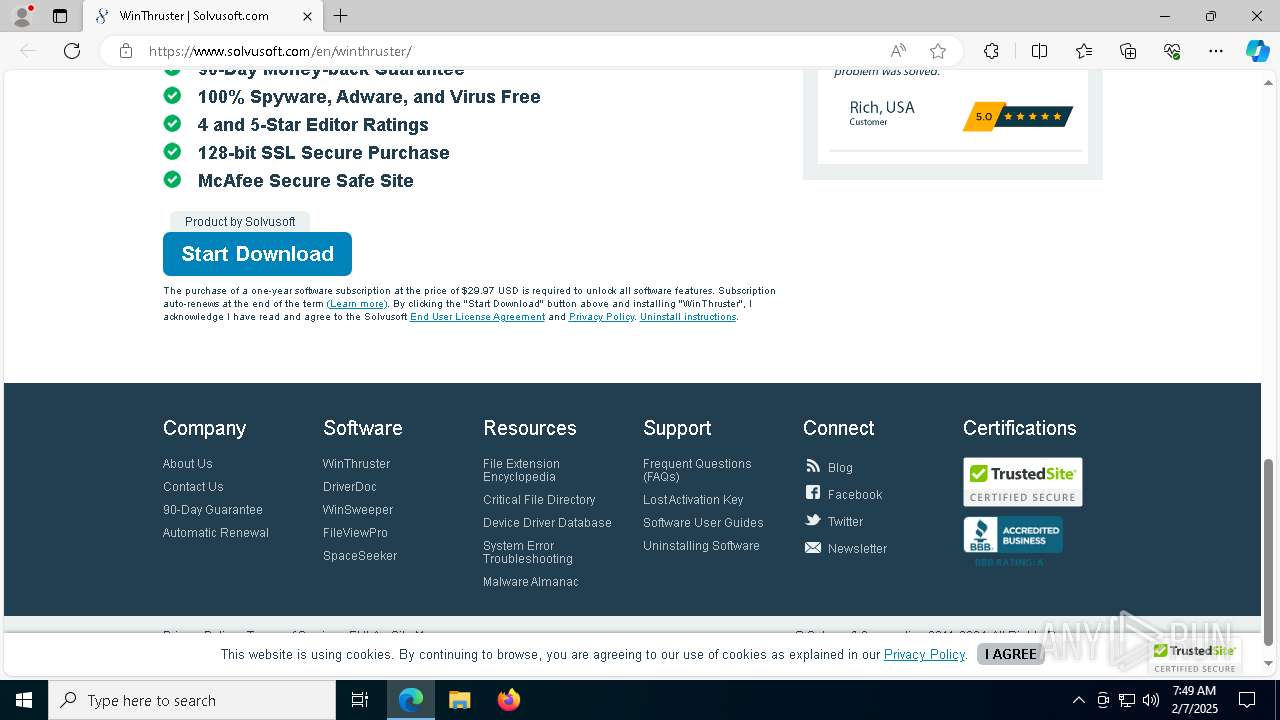Open Settings and more ellipsis menu
The width and height of the screenshot is (1280, 720).
1216,51
